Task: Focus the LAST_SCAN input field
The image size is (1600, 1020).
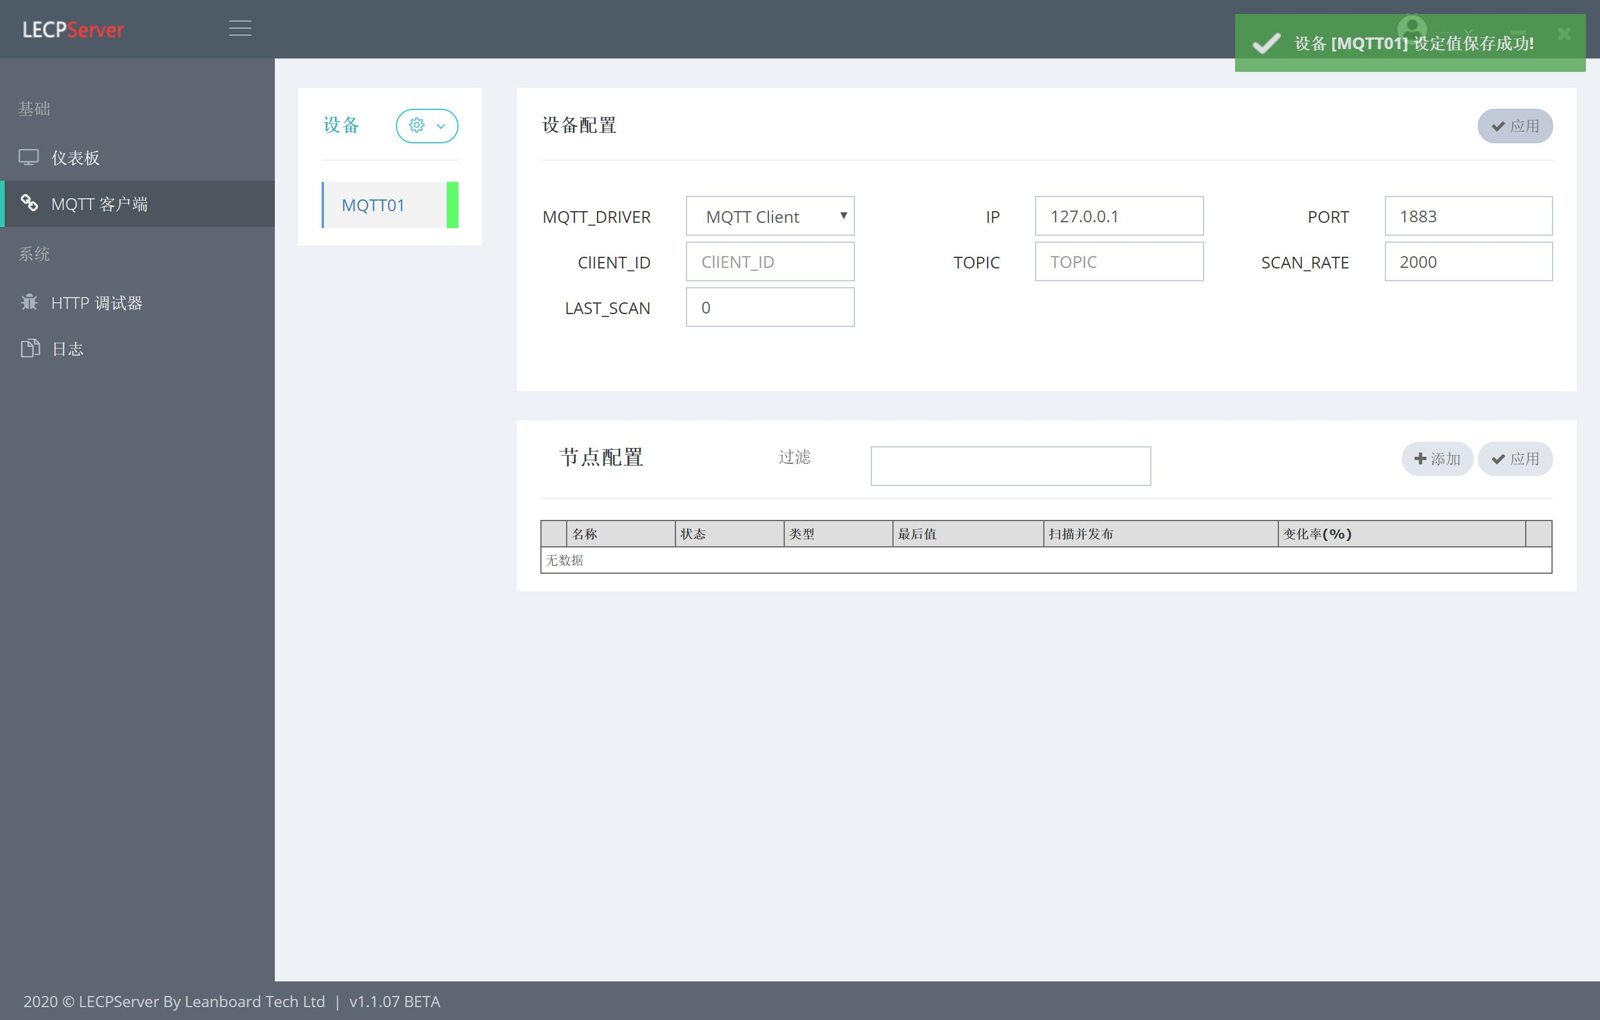Action: (x=770, y=308)
